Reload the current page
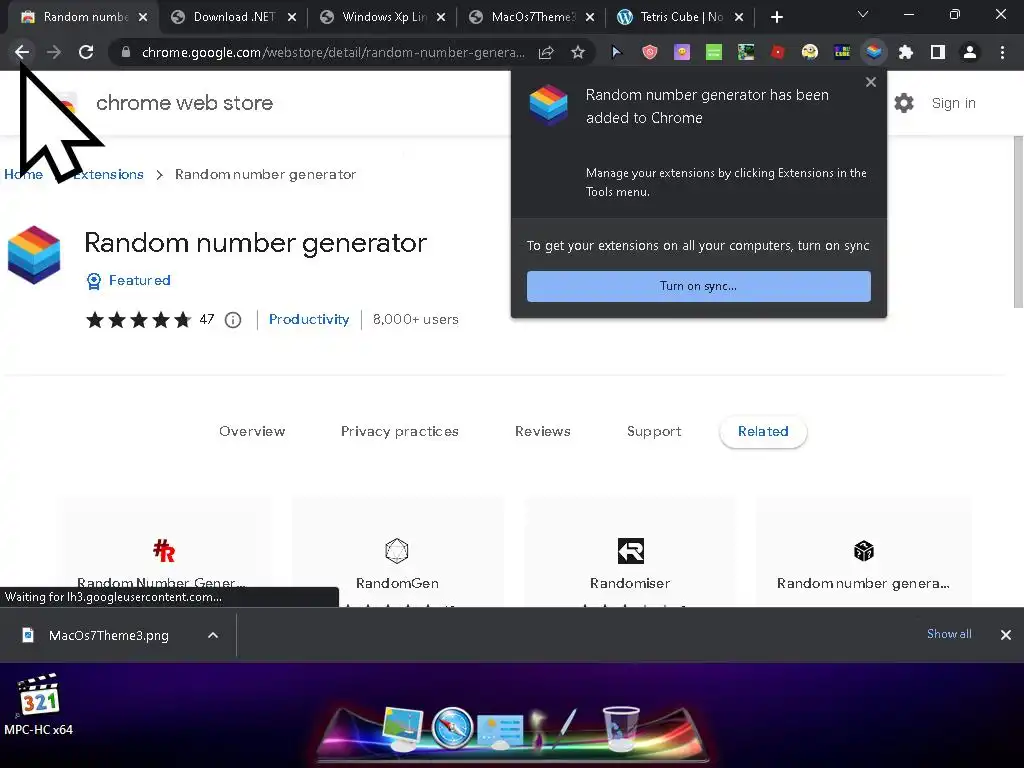 pyautogui.click(x=86, y=52)
